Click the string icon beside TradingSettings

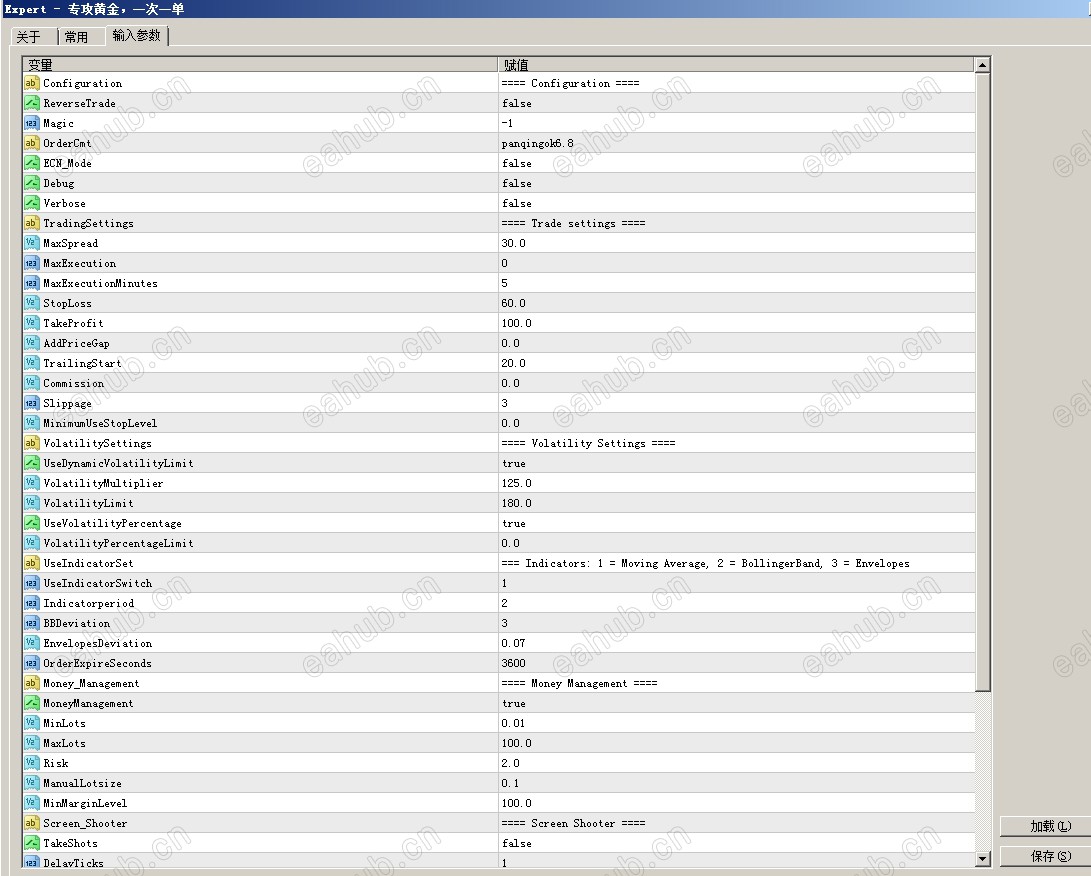(31, 223)
